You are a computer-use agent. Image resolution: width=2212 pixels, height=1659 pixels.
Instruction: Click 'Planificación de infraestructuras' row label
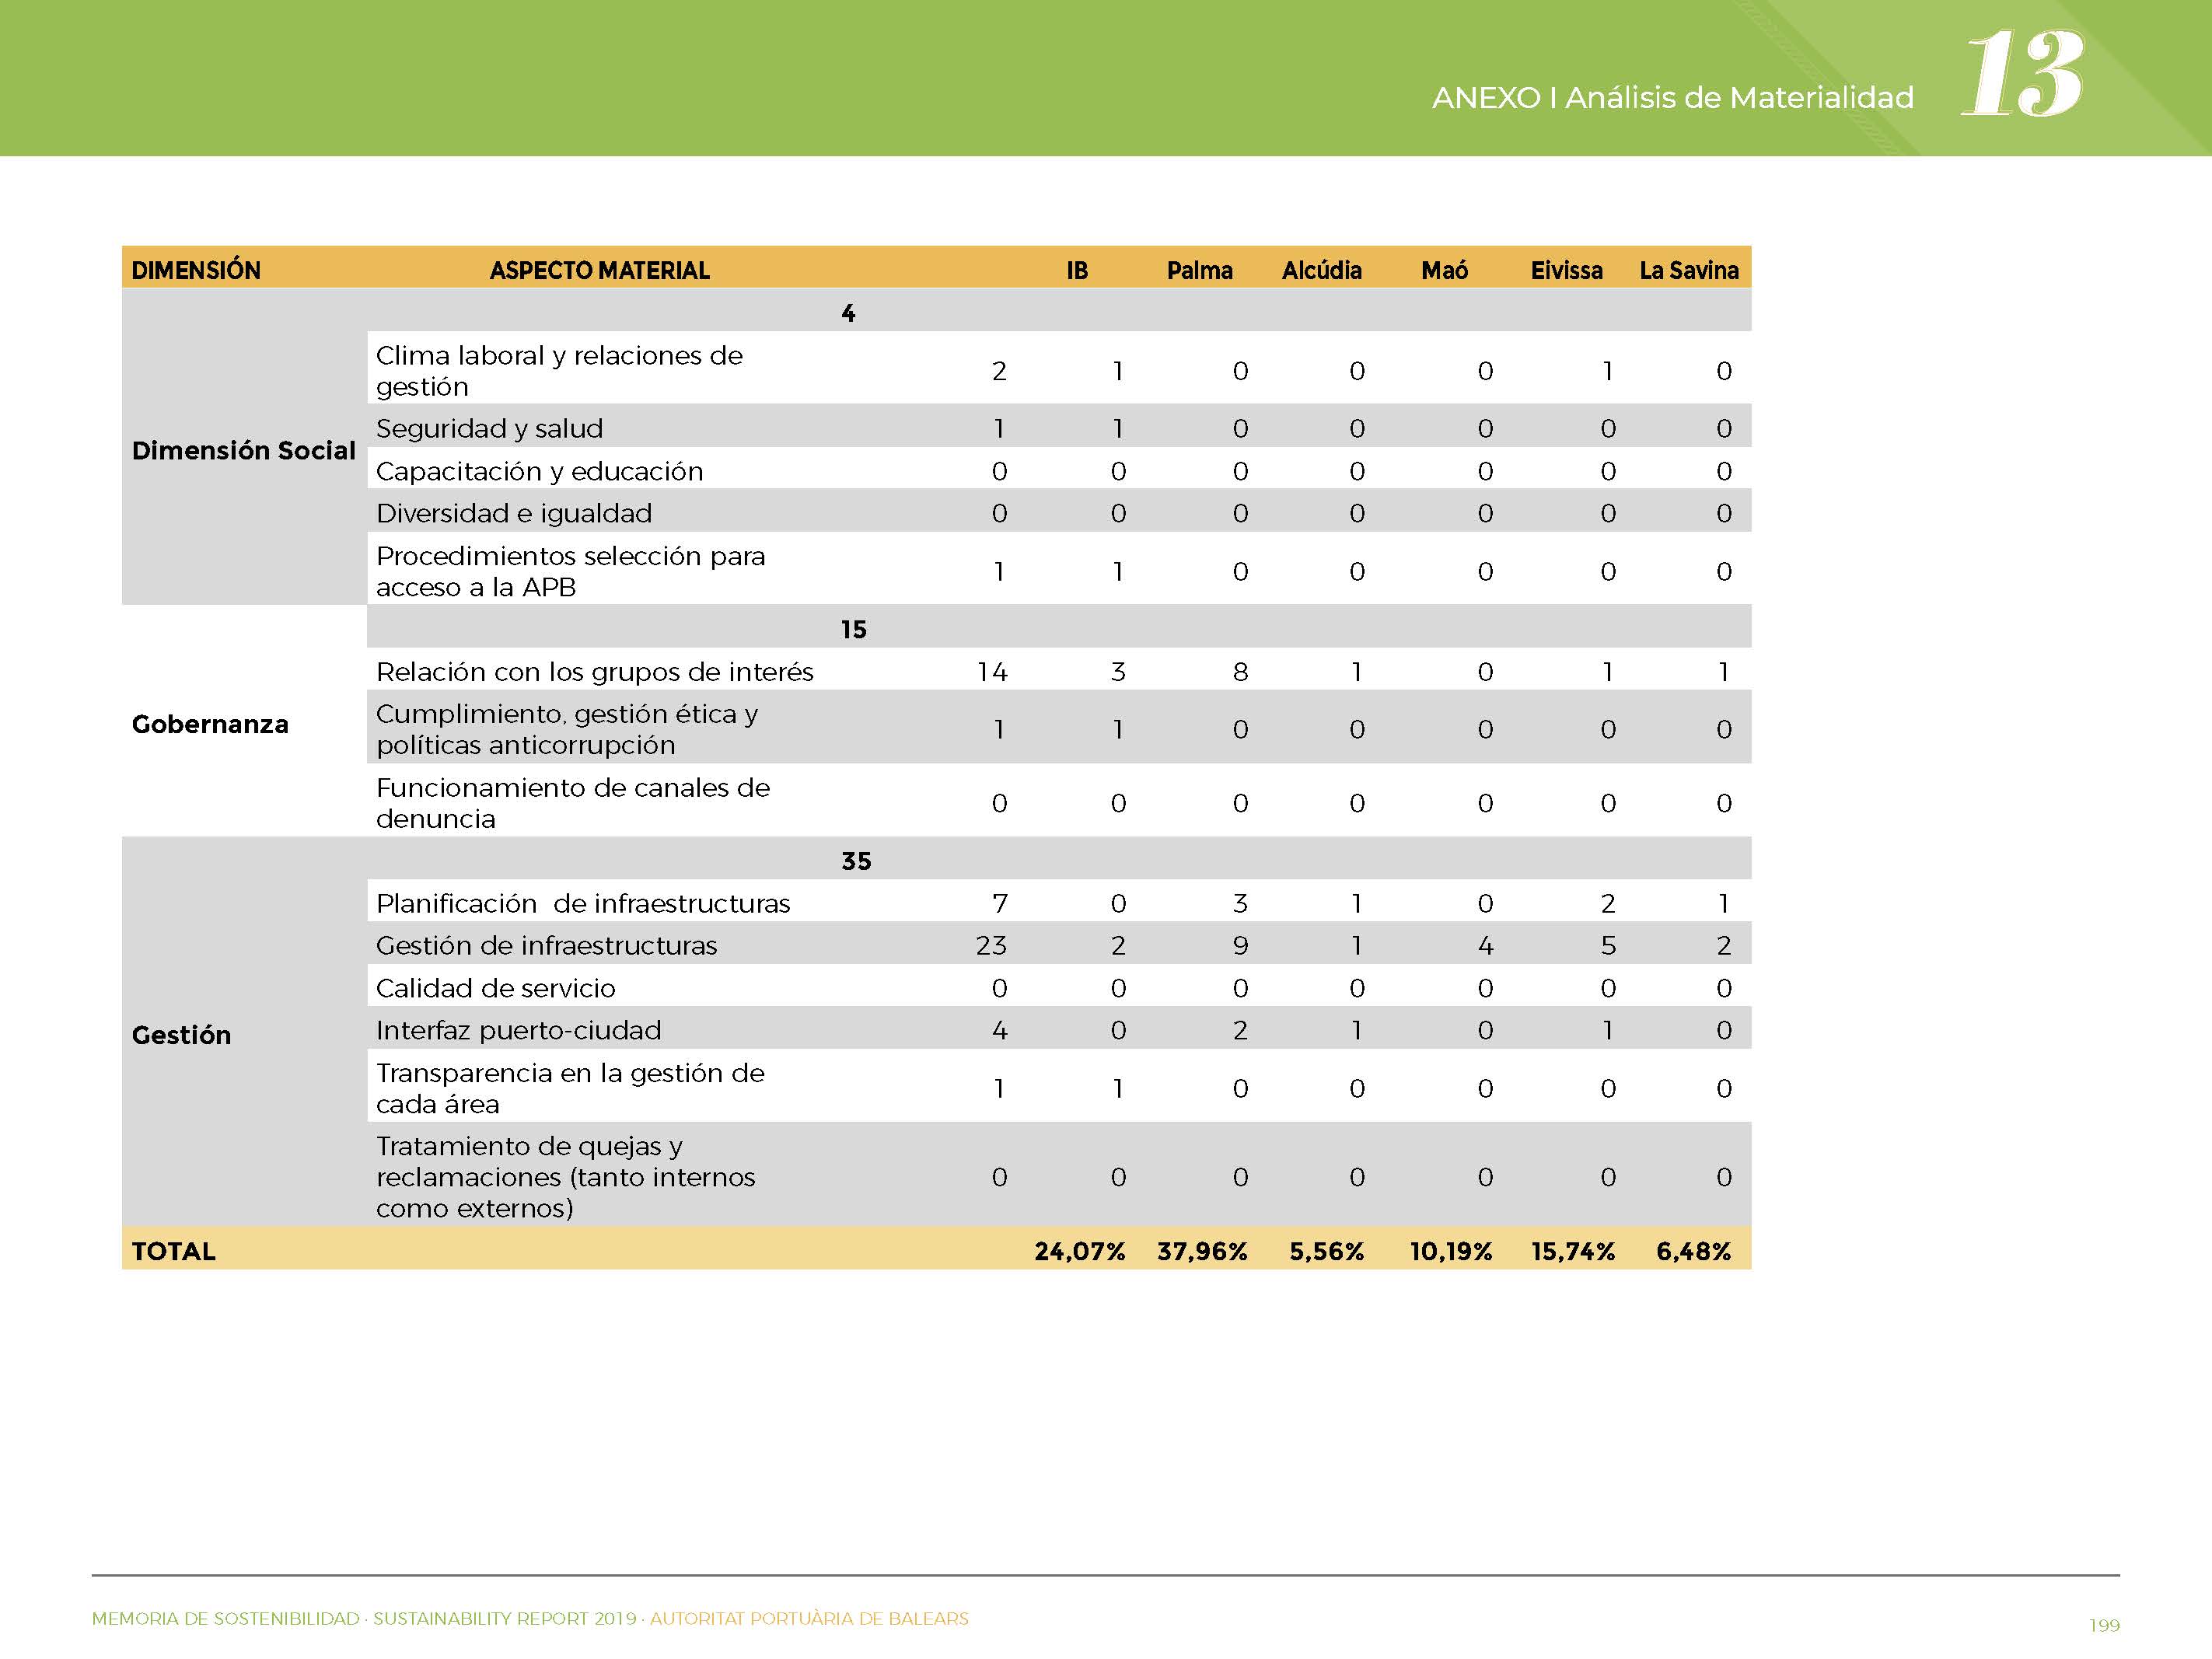(582, 903)
